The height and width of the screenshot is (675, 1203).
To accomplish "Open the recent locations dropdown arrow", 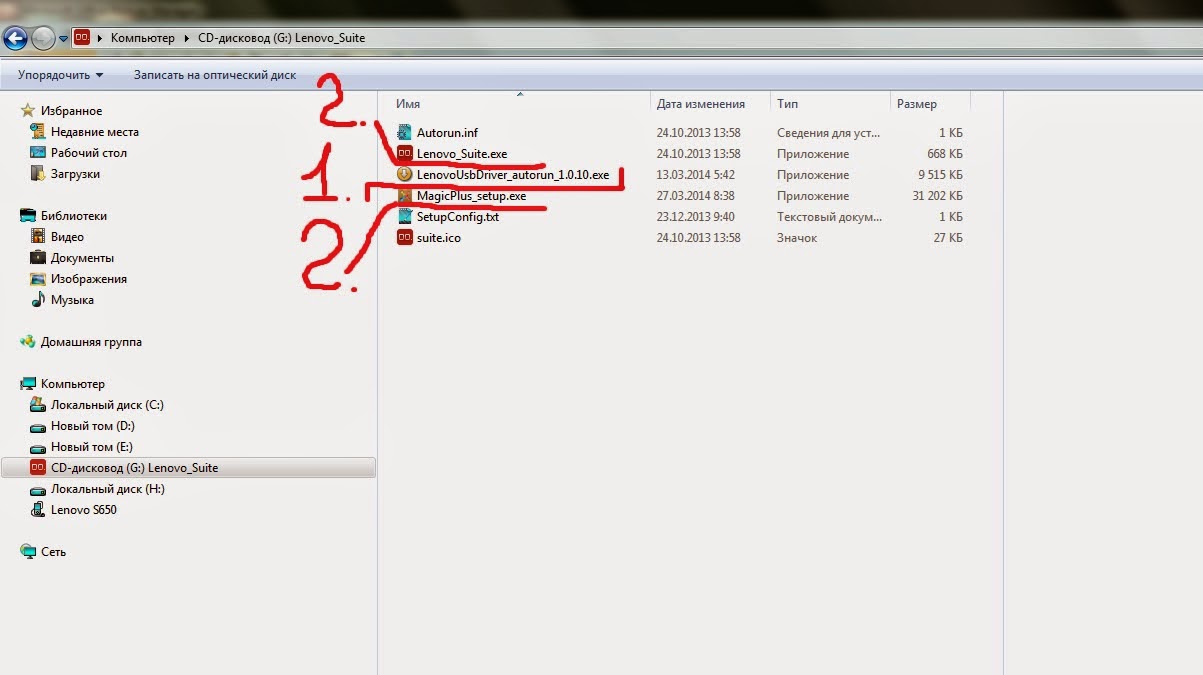I will coord(63,38).
